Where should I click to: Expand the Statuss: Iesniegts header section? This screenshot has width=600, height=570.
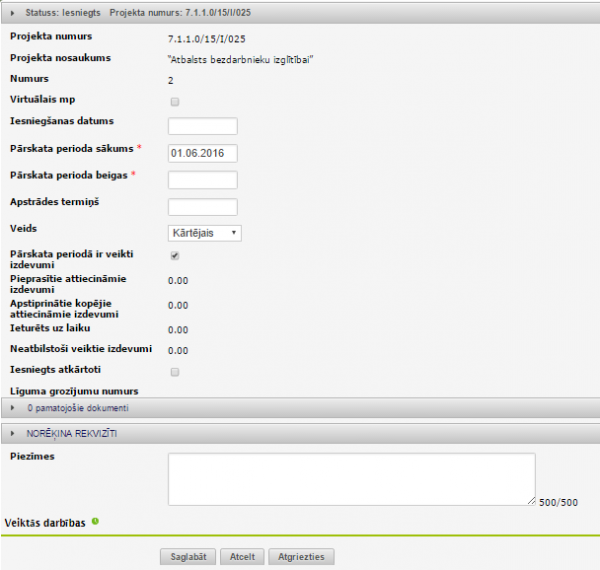pyautogui.click(x=12, y=11)
